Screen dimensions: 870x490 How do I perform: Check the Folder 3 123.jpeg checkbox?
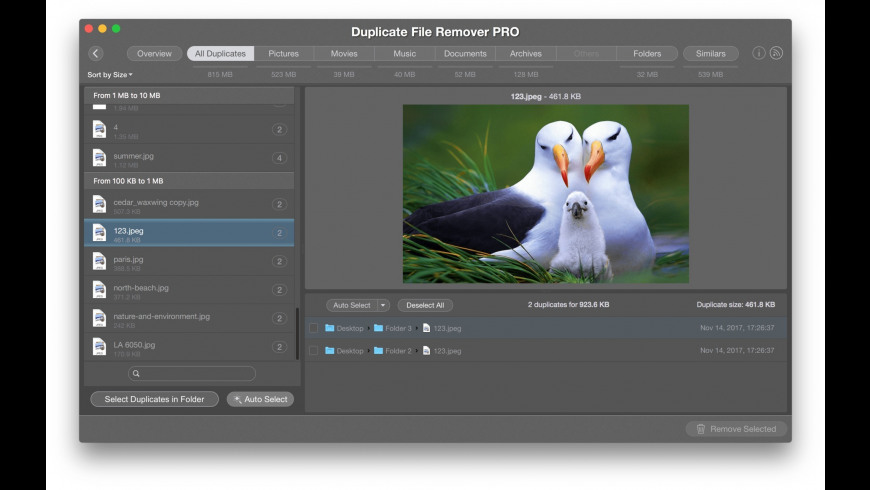click(314, 328)
